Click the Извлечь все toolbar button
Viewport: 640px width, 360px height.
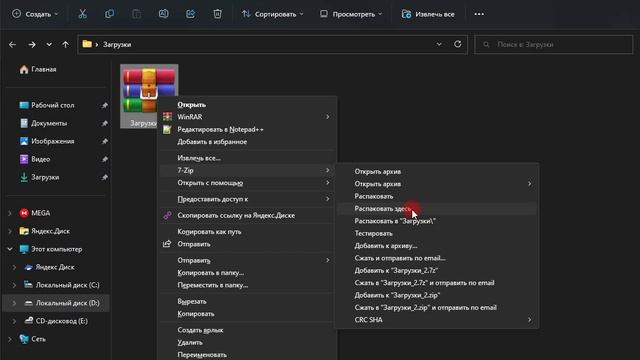428,14
